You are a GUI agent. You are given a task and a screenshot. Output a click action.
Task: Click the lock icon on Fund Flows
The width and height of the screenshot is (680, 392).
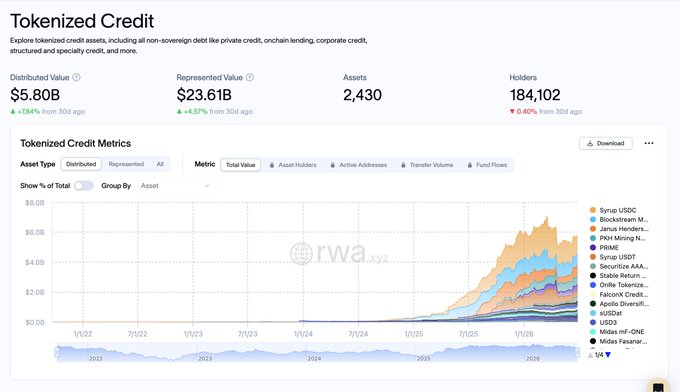click(x=470, y=165)
